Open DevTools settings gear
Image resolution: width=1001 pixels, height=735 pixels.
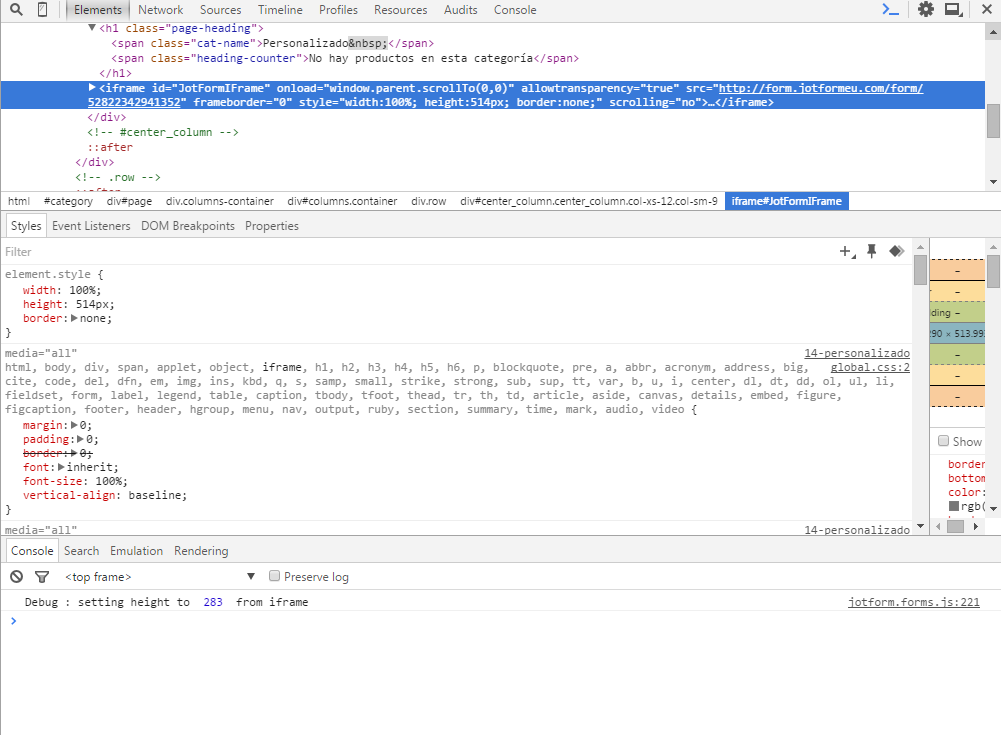pyautogui.click(x=926, y=10)
